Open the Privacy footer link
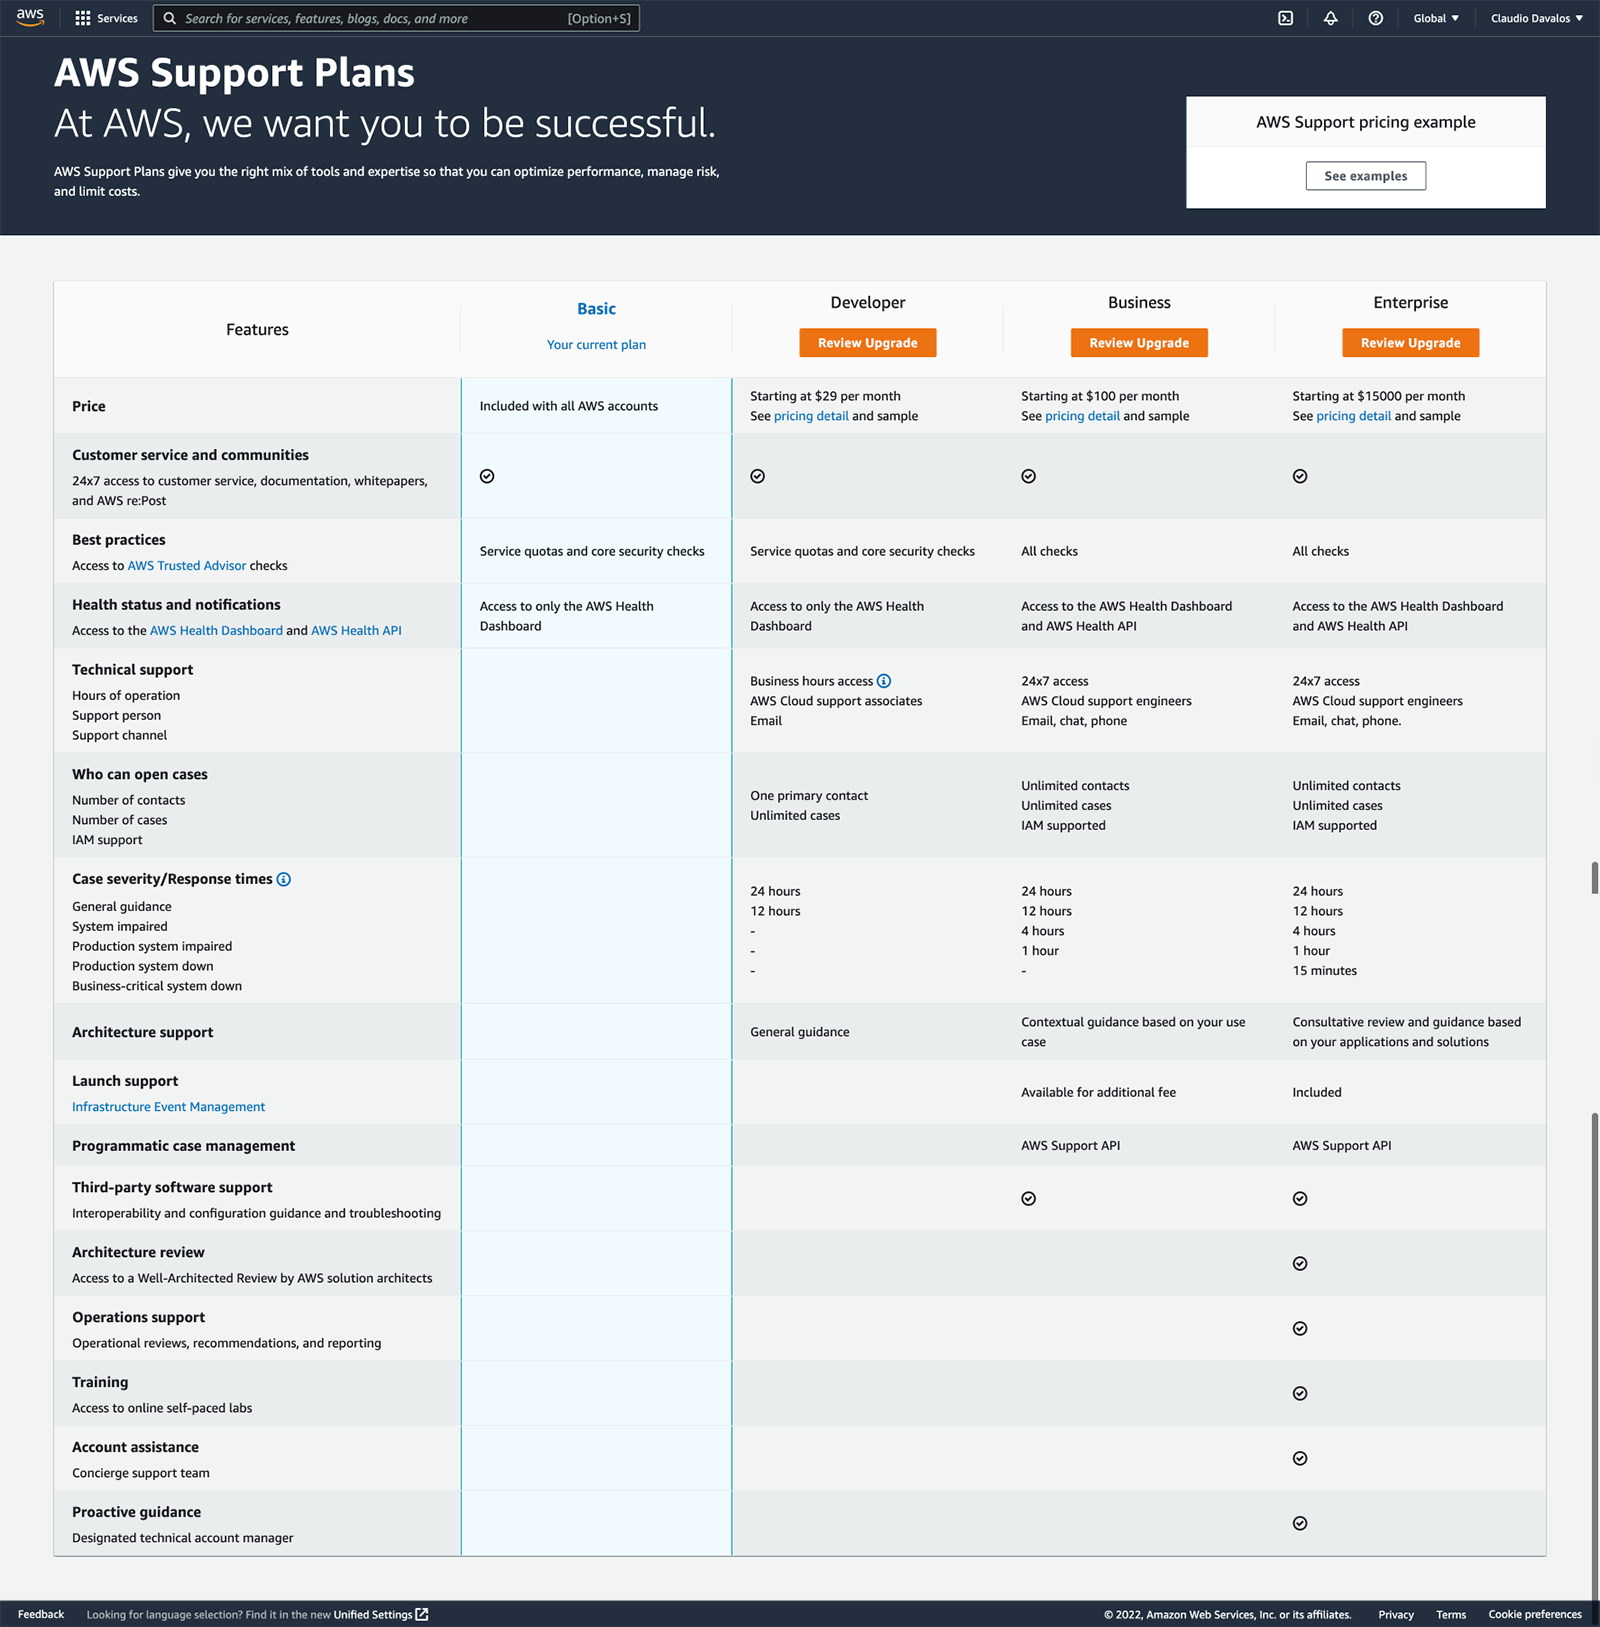The width and height of the screenshot is (1600, 1627). (1396, 1614)
